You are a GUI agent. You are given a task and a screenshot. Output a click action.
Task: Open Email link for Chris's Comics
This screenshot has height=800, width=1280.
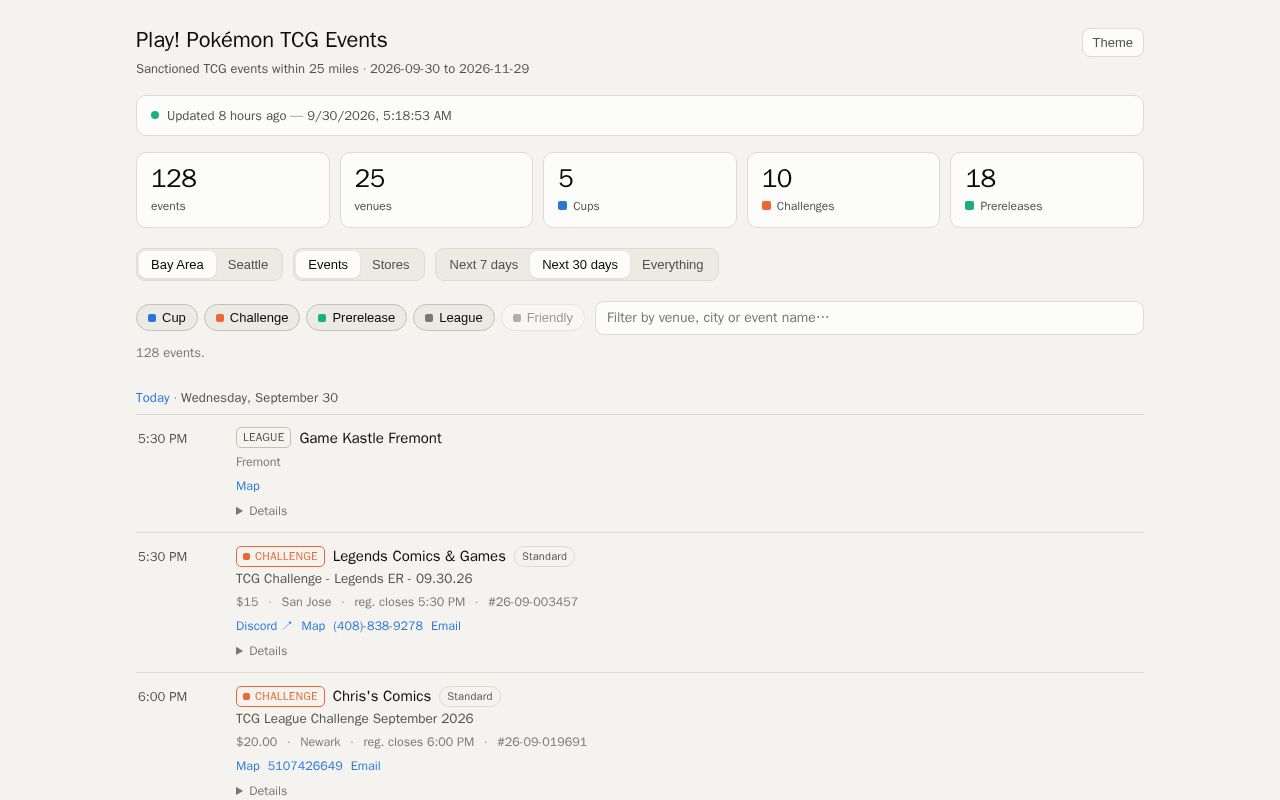tap(366, 766)
